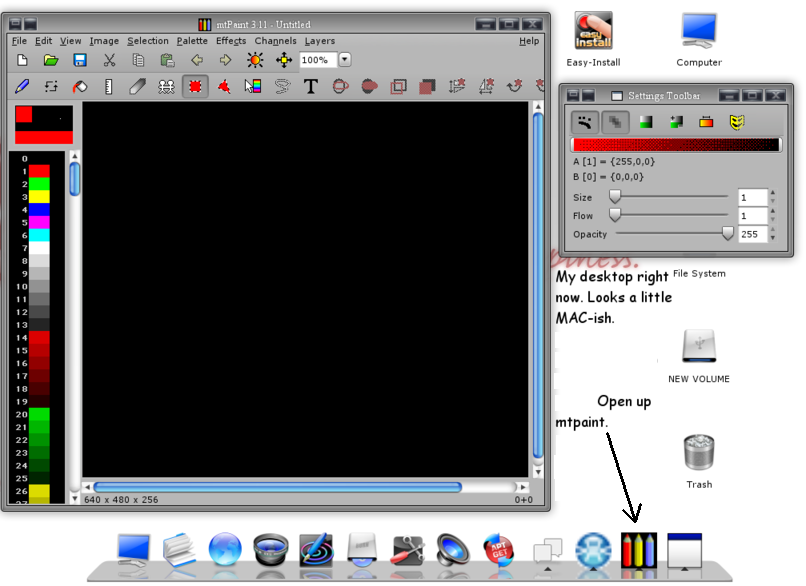Open the zoom 100% dropdown arrow
The image size is (806, 586).
(345, 60)
